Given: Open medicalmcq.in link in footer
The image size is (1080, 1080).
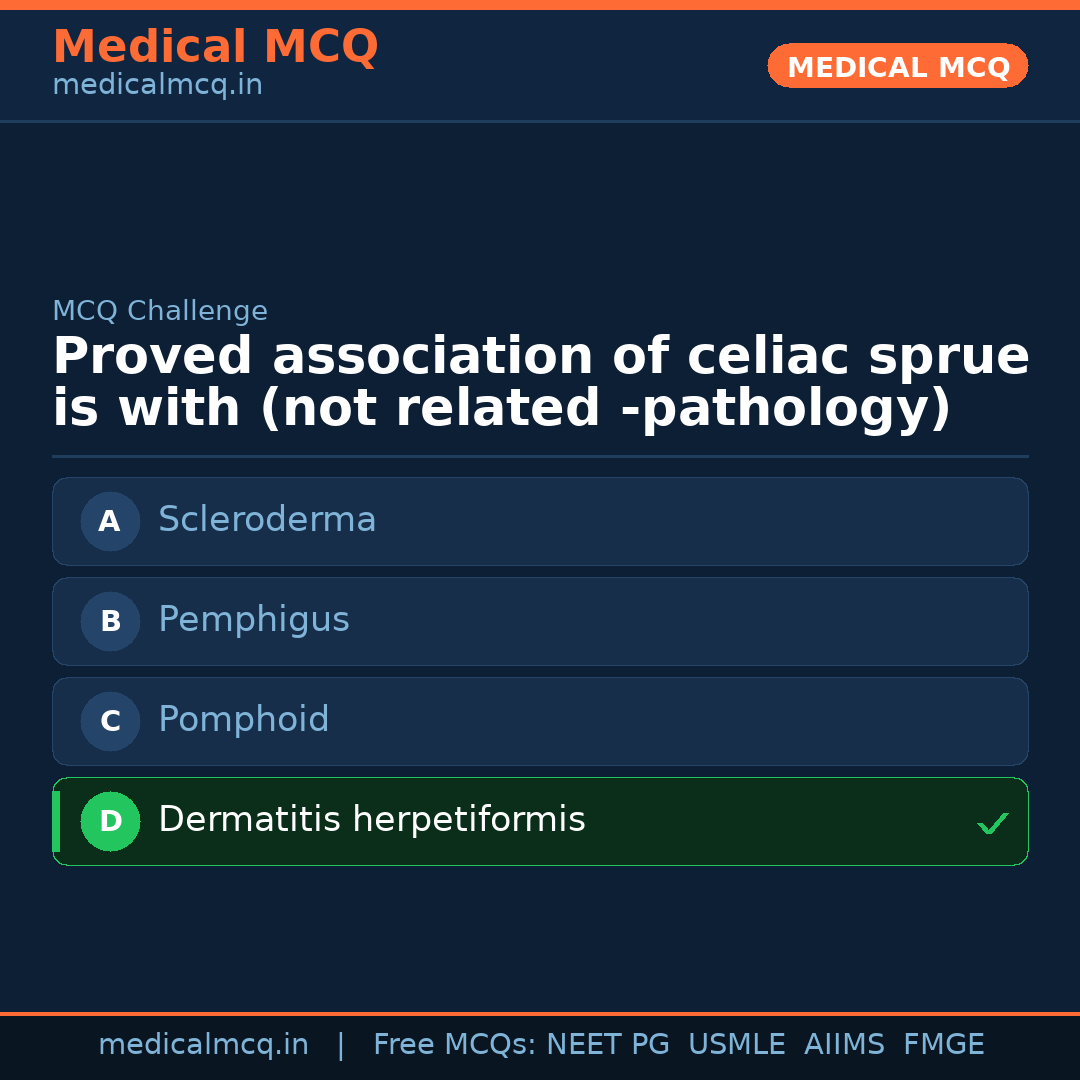Looking at the screenshot, I should [x=203, y=1045].
